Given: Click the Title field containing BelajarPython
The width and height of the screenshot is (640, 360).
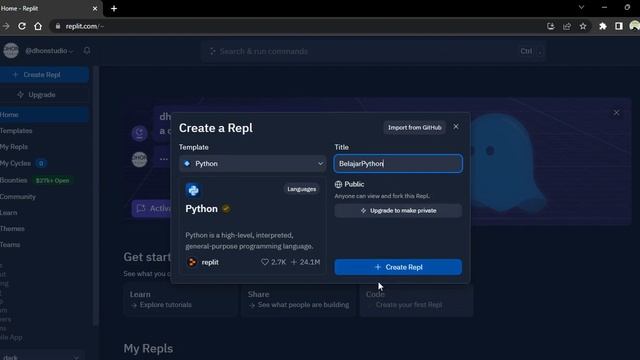Looking at the screenshot, I should (398, 164).
